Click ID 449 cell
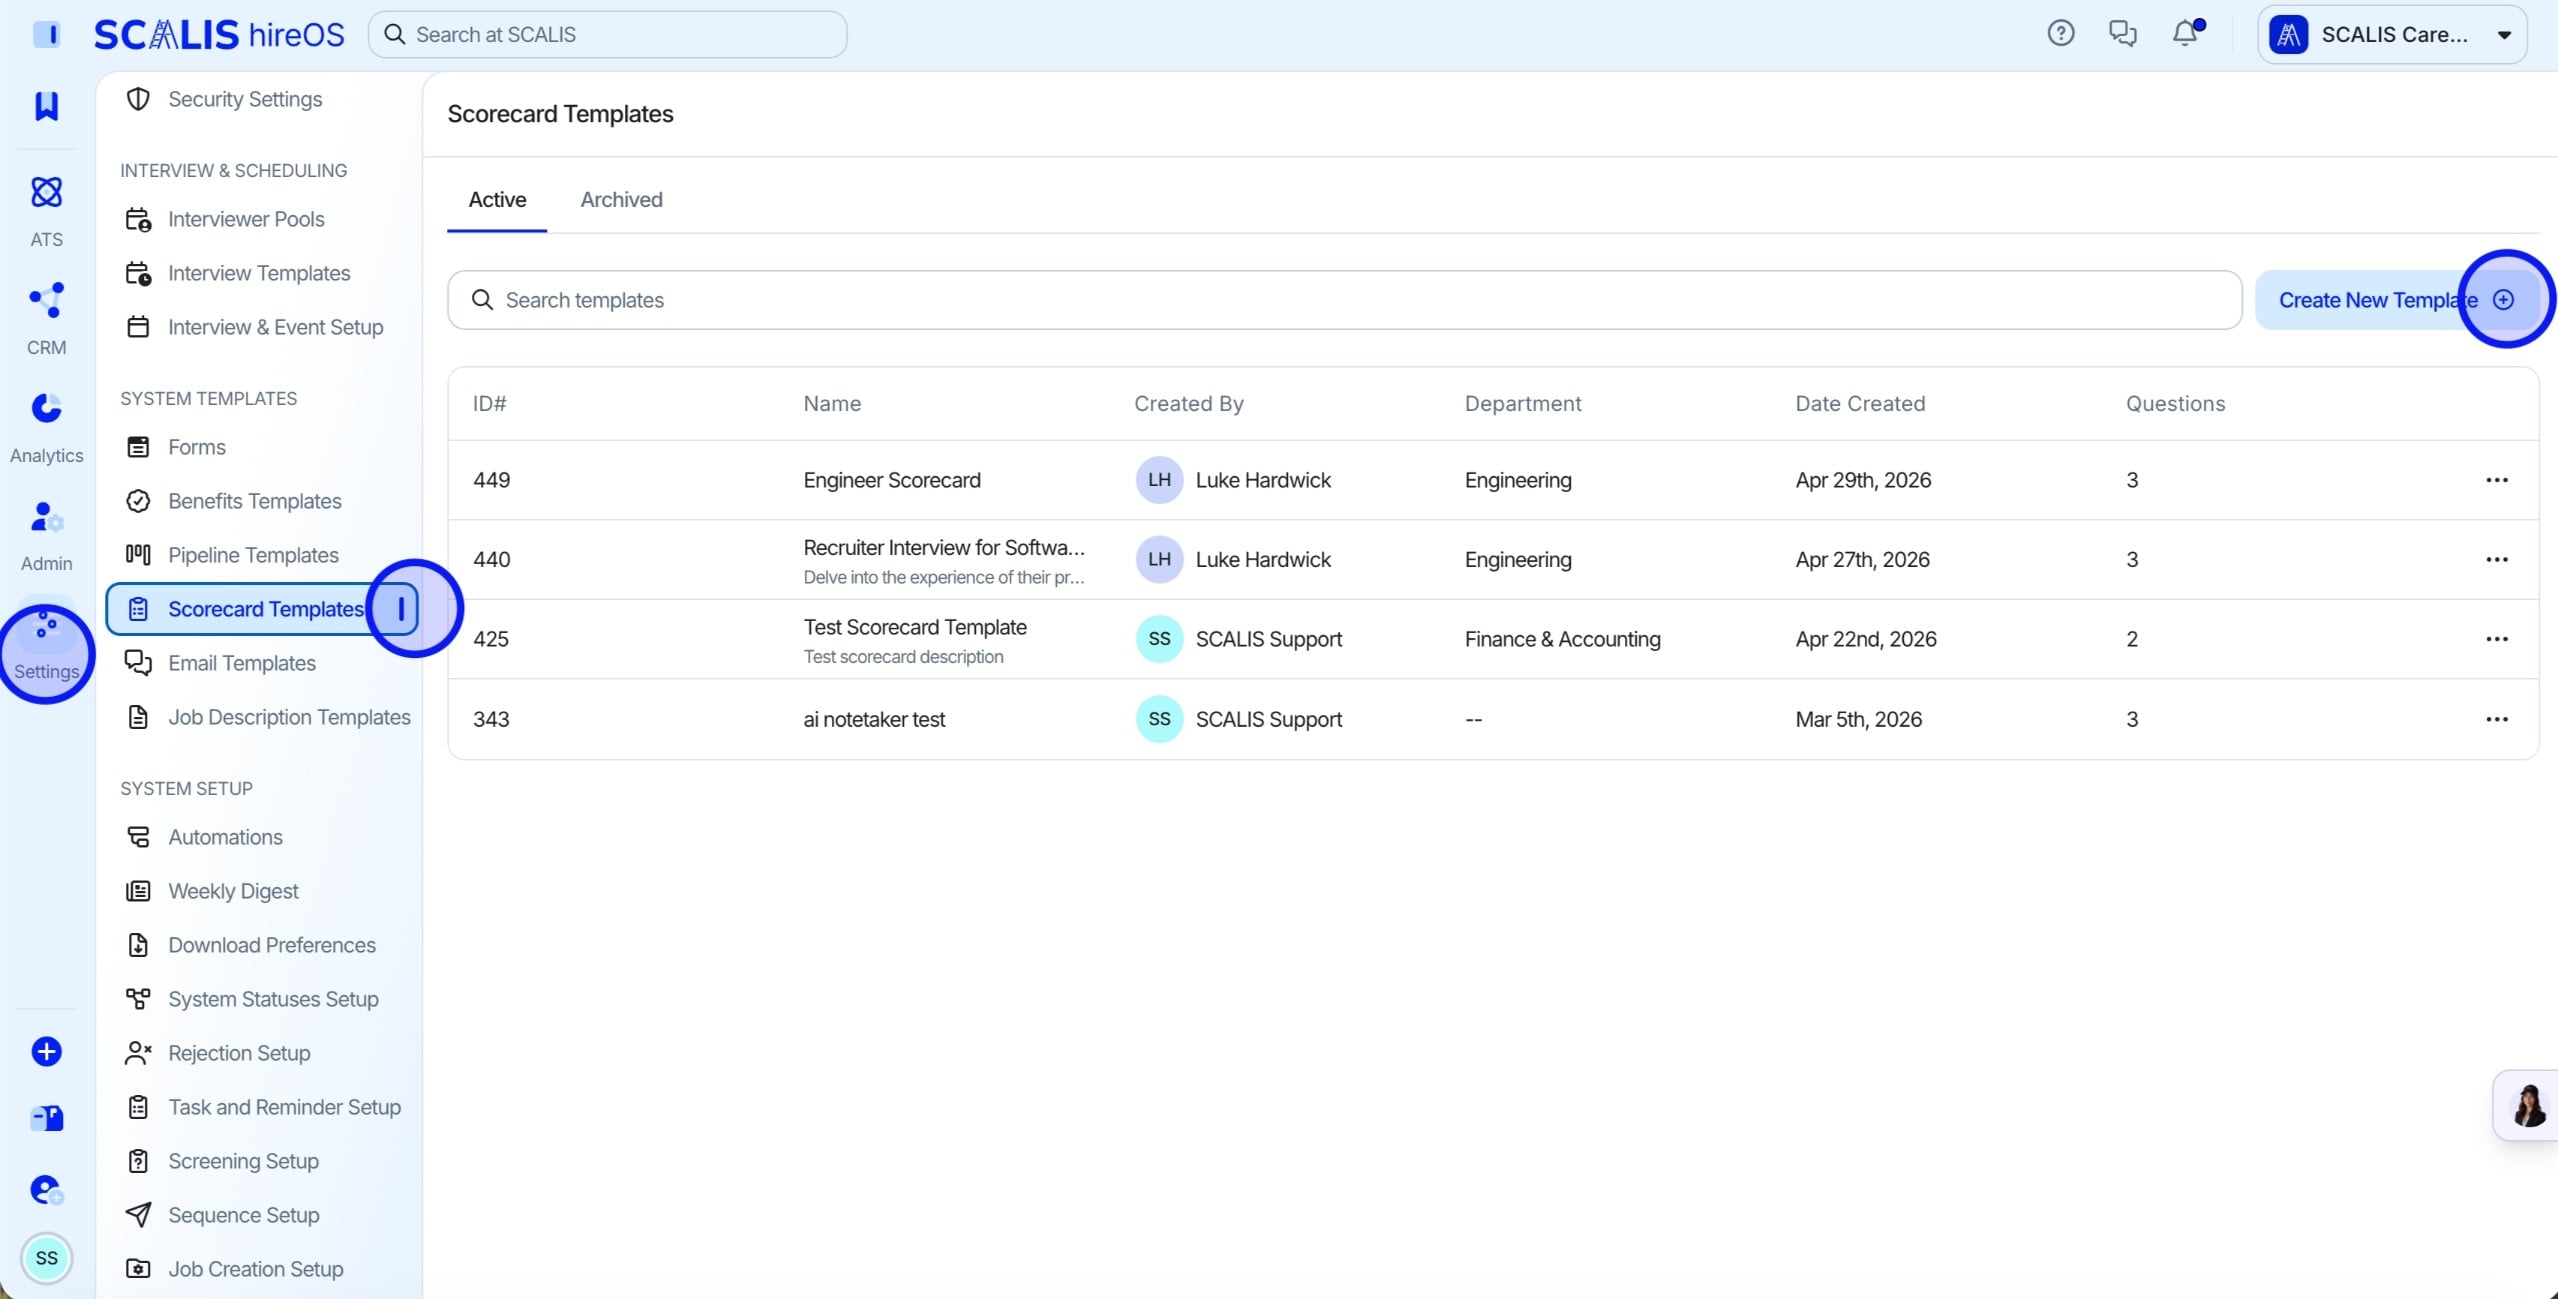 pos(491,480)
